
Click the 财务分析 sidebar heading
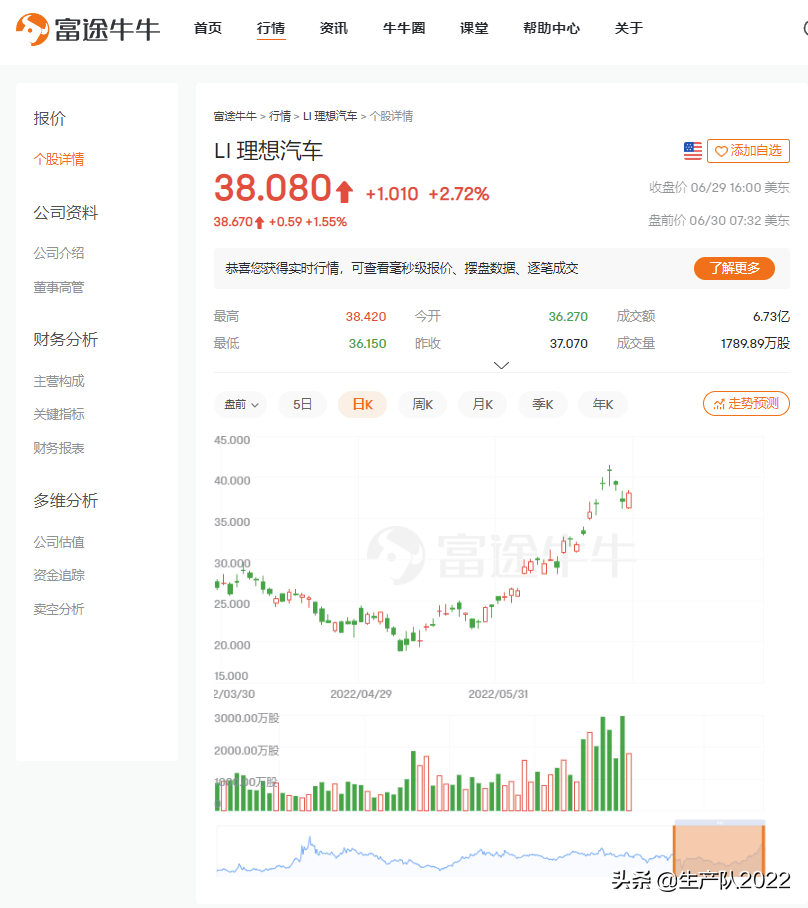coord(65,339)
